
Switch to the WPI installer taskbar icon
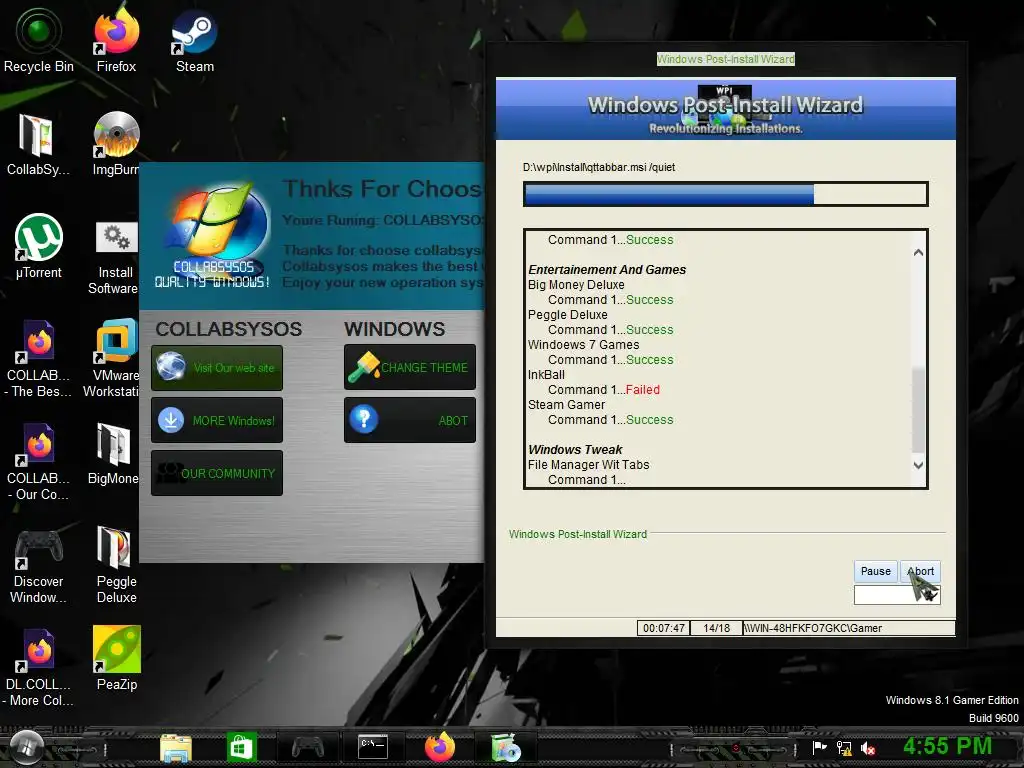tap(506, 747)
